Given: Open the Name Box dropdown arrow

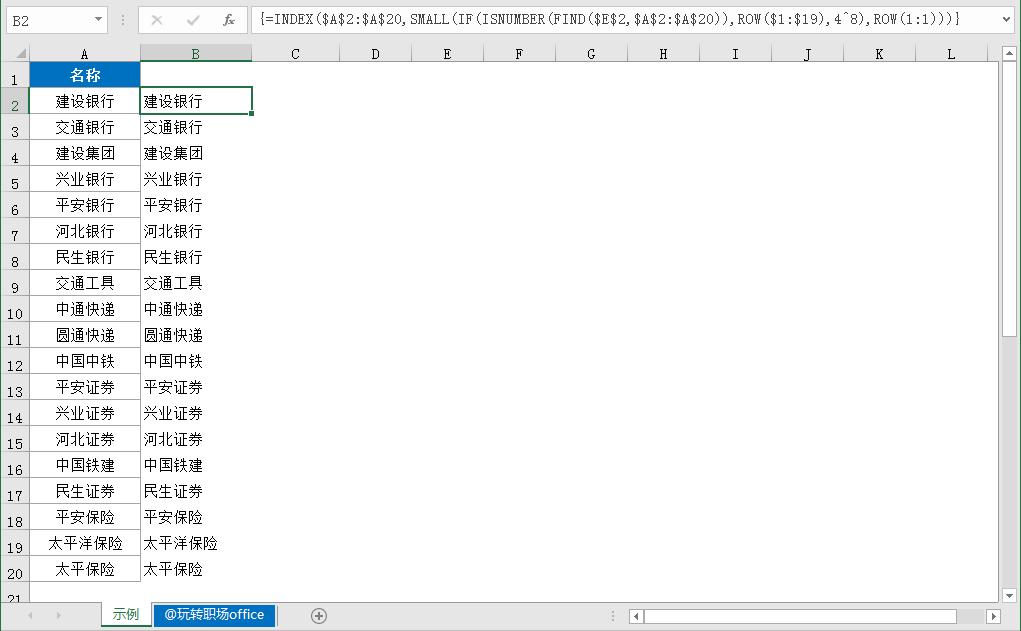Looking at the screenshot, I should [x=98, y=20].
